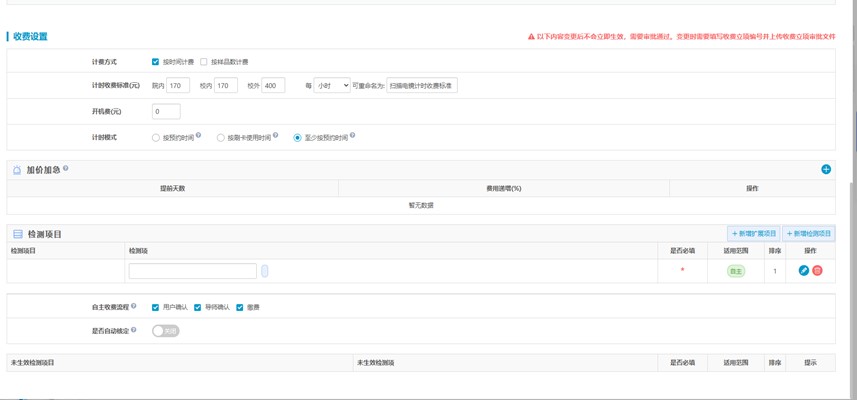Click the 开机费 input field

click(166, 111)
